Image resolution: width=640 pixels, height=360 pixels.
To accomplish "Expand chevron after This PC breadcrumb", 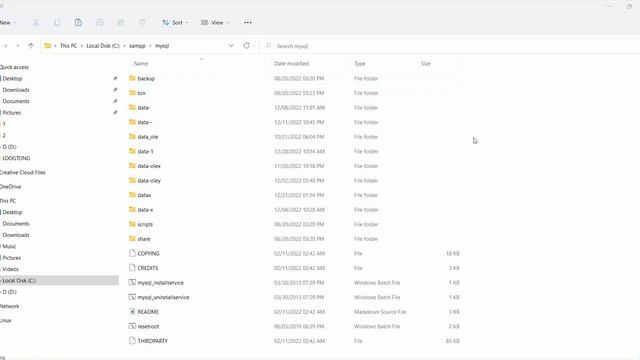I will [82, 46].
